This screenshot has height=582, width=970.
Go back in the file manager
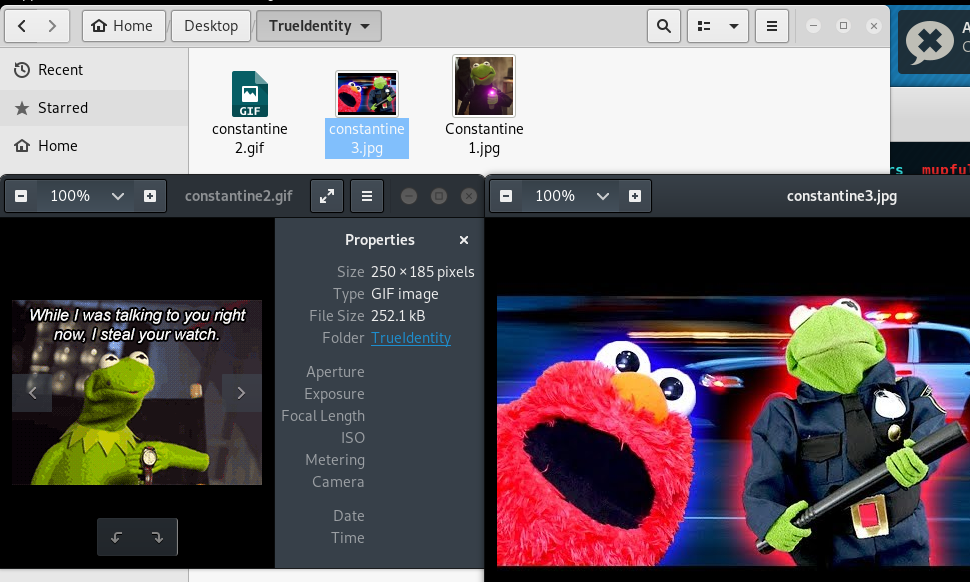click(22, 26)
